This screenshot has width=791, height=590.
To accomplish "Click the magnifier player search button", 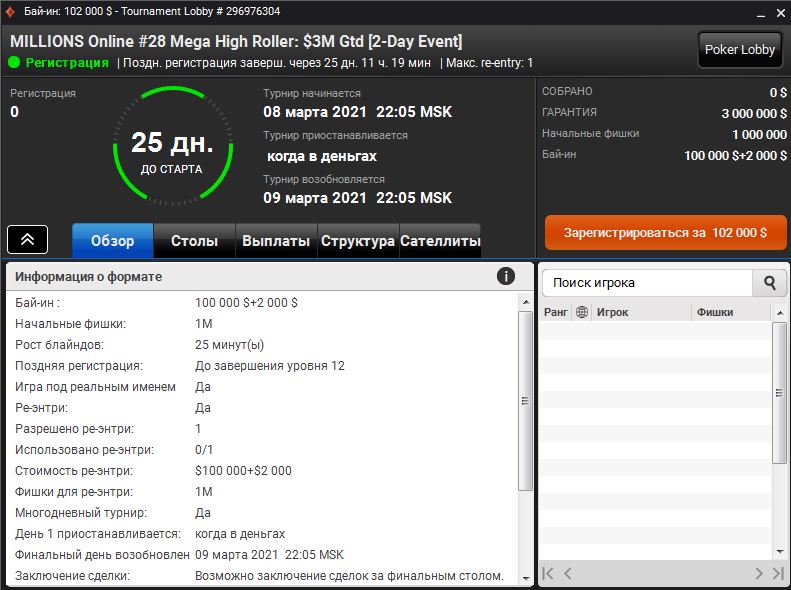I will tap(769, 283).
